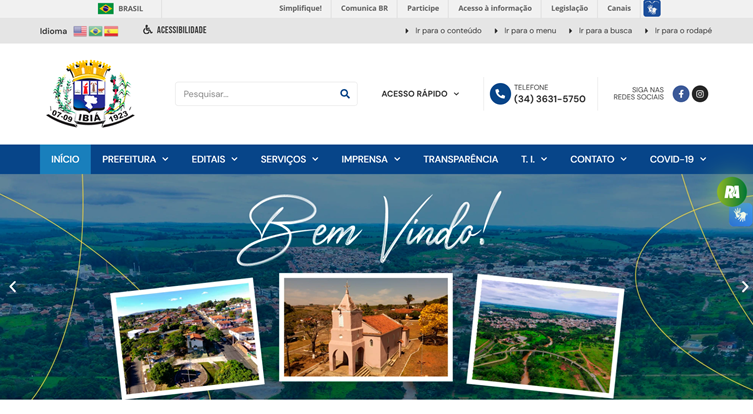Click the blue phone icon
753x414 pixels.
tap(500, 94)
